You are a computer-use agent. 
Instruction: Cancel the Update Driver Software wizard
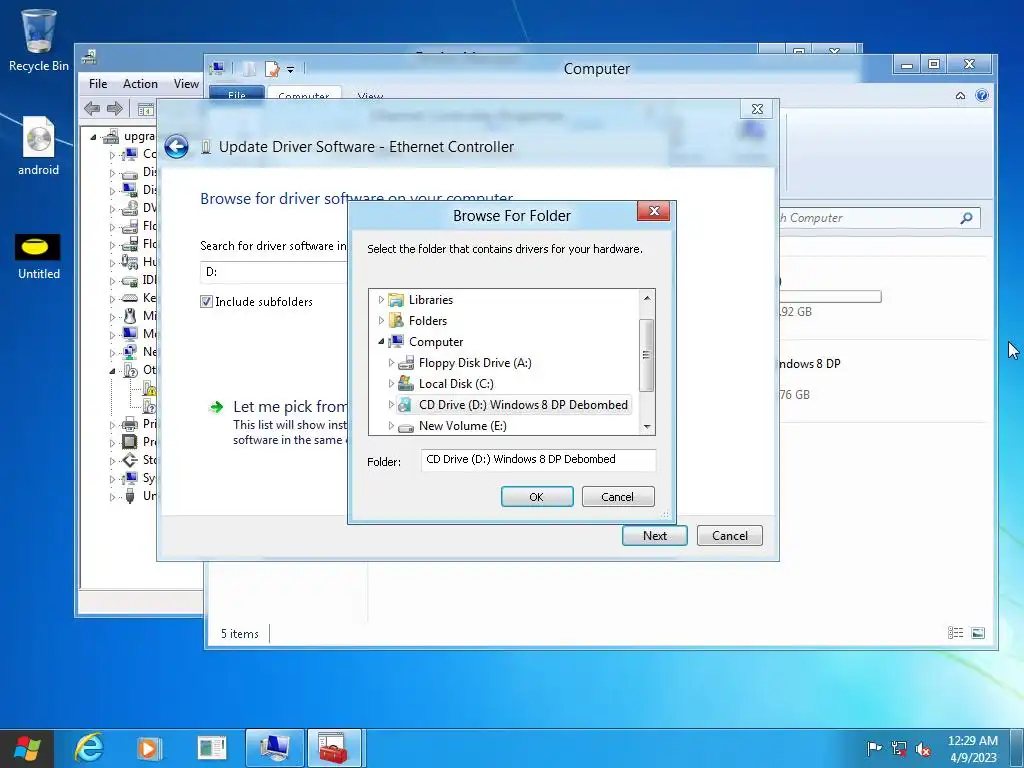729,536
